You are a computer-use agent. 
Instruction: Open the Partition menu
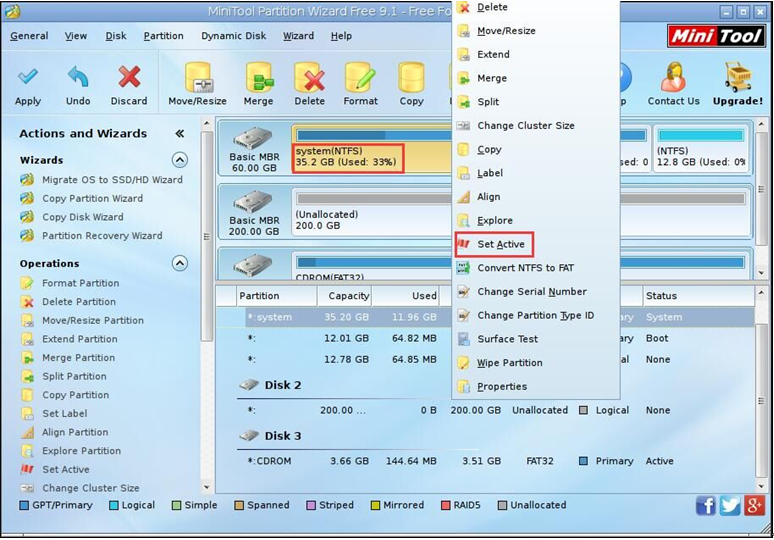163,36
